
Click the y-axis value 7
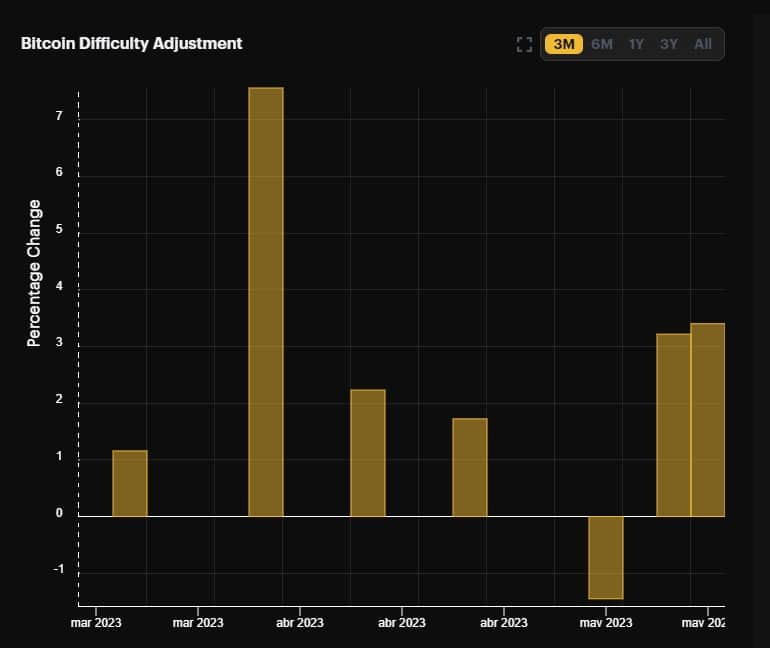click(x=59, y=116)
